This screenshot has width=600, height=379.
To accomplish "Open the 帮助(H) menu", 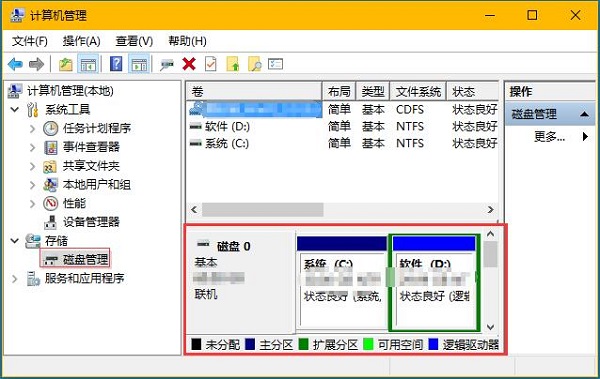I will point(188,41).
